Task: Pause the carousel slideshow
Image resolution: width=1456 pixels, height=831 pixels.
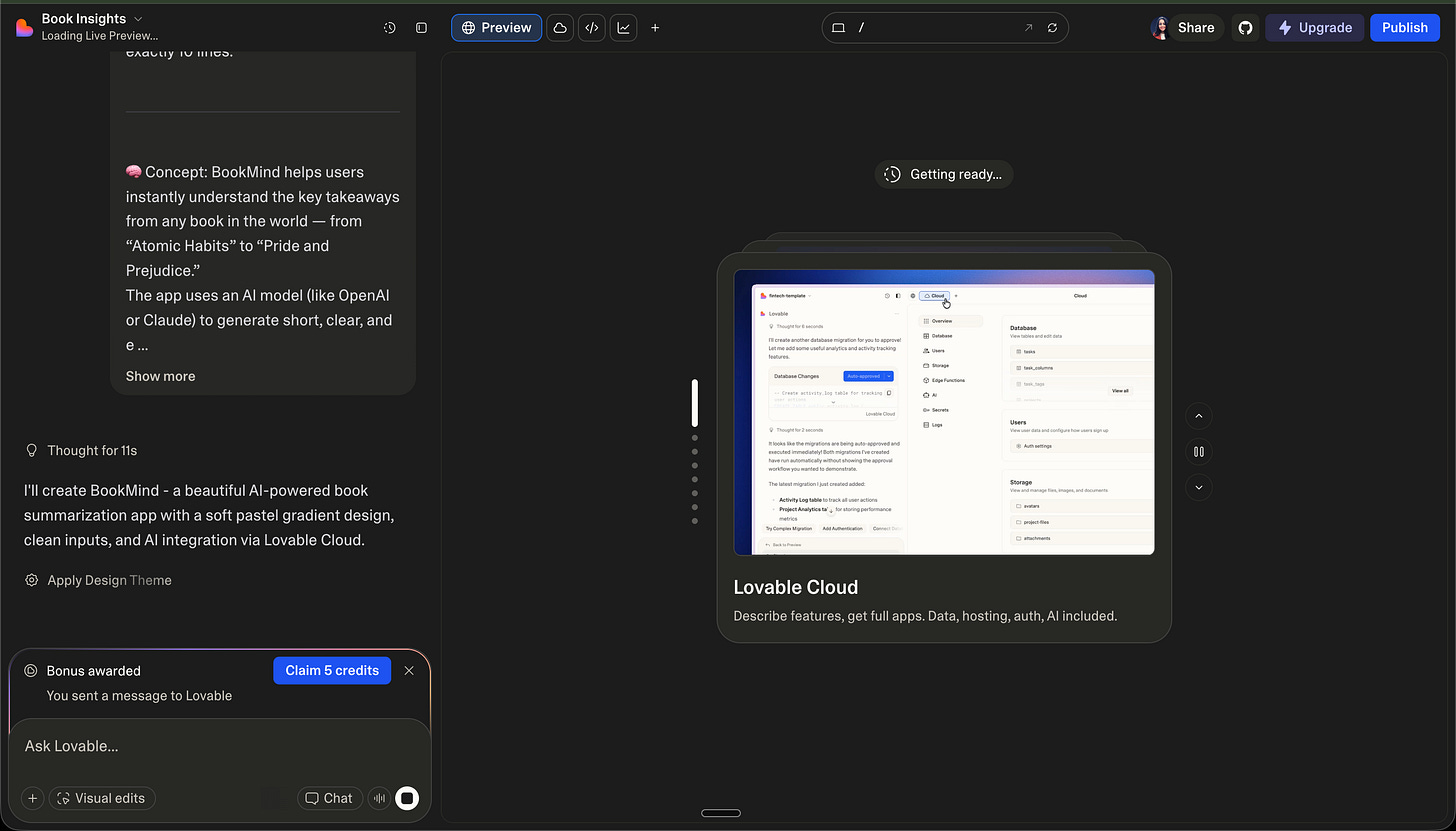Action: [x=1198, y=452]
